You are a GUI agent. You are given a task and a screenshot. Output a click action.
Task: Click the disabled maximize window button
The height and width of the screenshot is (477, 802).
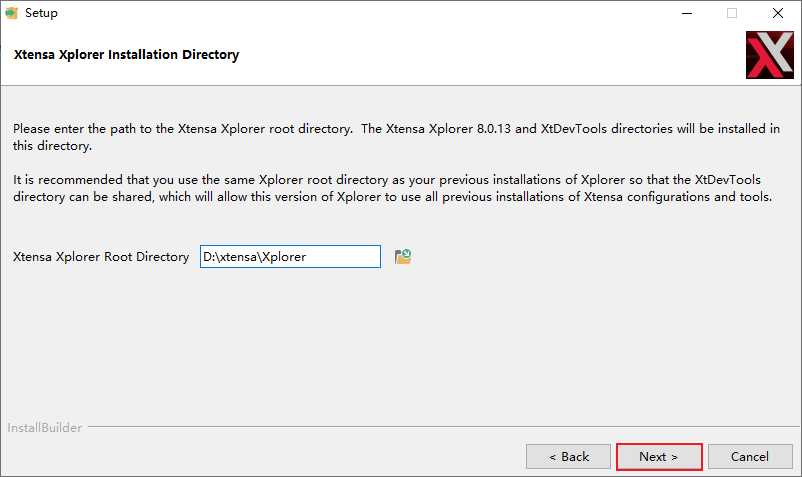coord(732,13)
